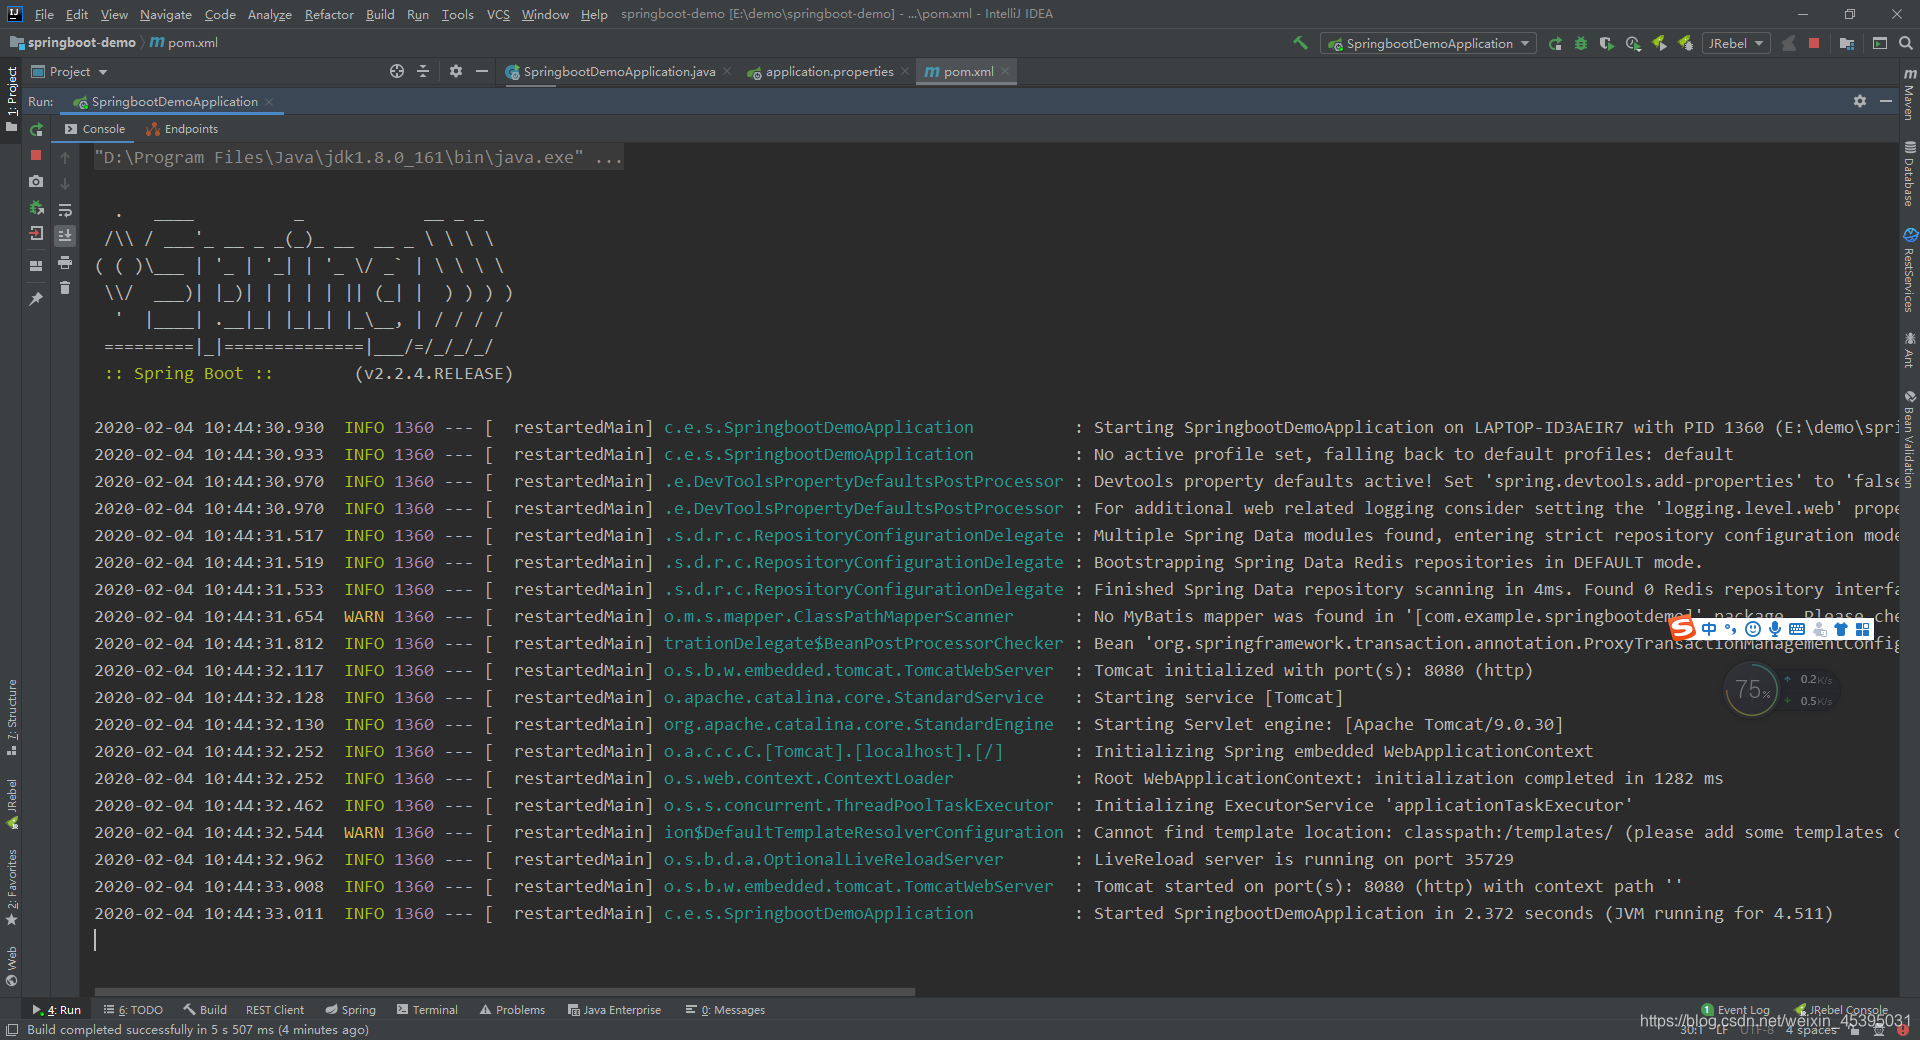
Task: Hide Project panel with minus icon
Action: [x=482, y=71]
